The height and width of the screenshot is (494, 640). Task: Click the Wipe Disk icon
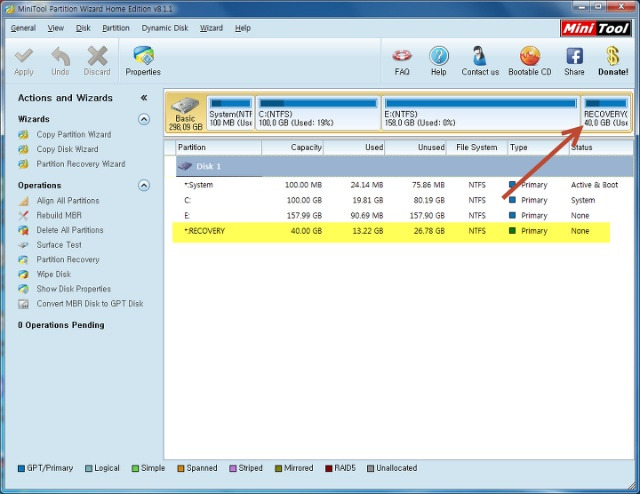click(x=23, y=274)
